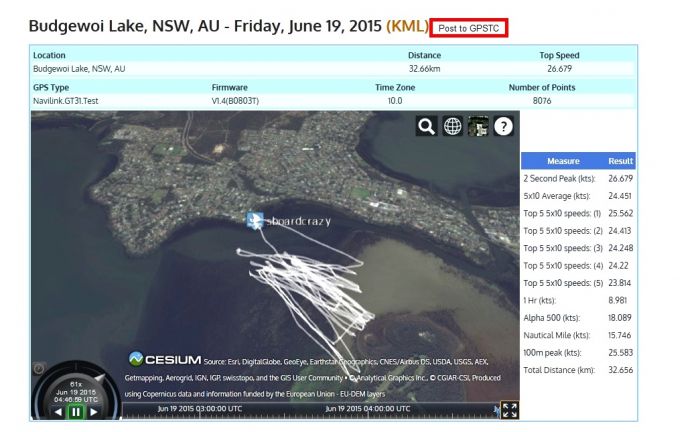Viewport: 700px width, 432px height.
Task: Play the animation in reverse
Action: pyautogui.click(x=58, y=411)
